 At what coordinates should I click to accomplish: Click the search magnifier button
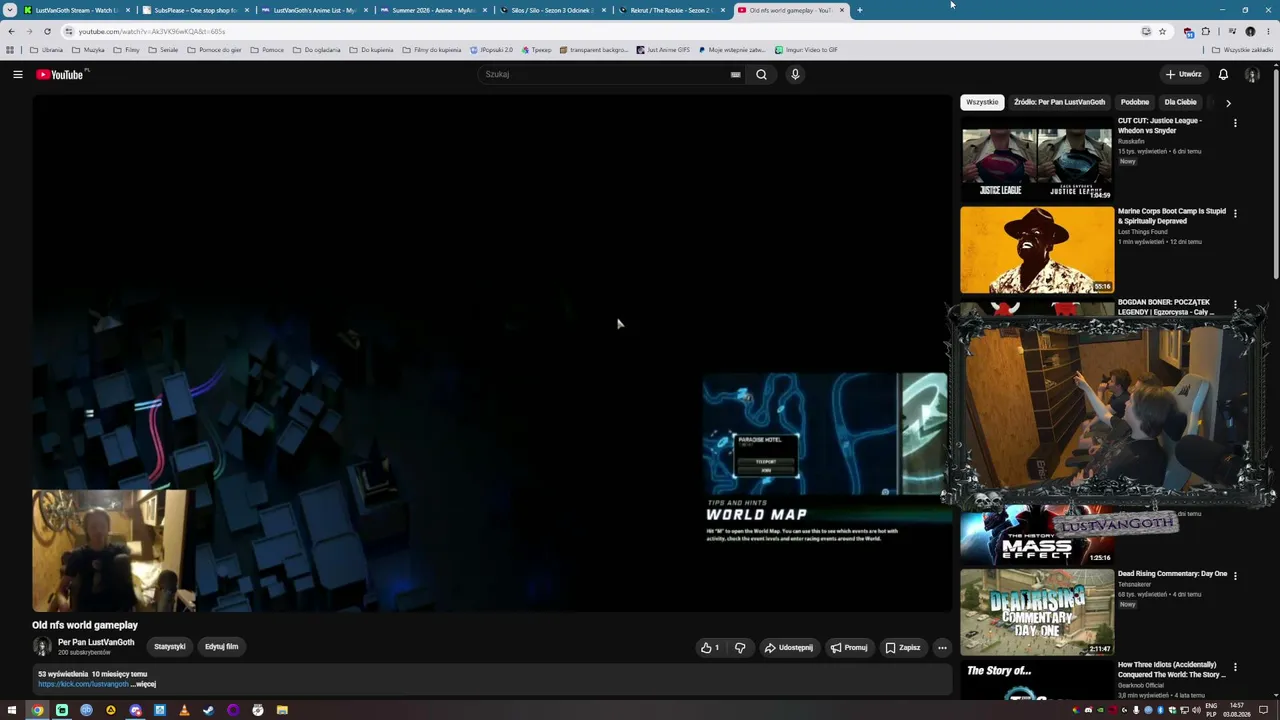761,74
